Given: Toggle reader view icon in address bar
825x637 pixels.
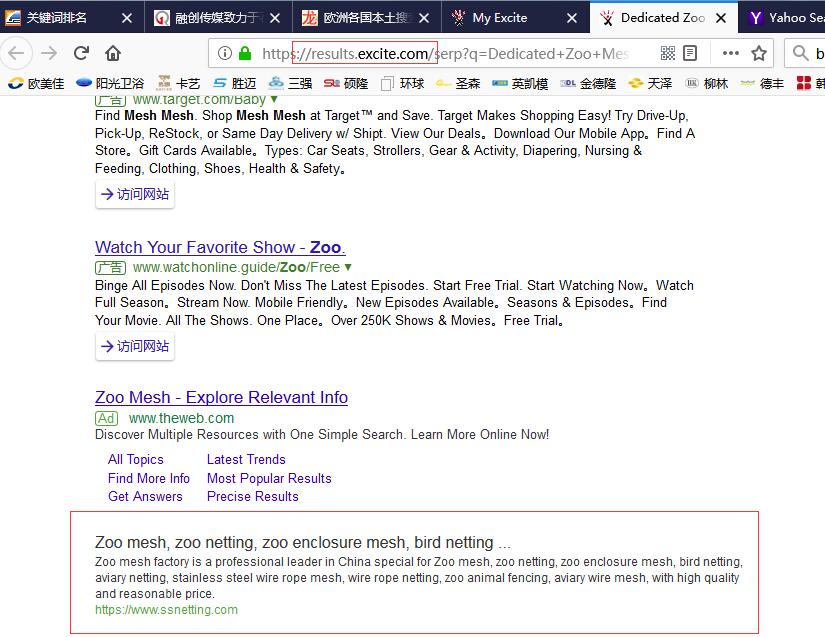Looking at the screenshot, I should pos(691,53).
